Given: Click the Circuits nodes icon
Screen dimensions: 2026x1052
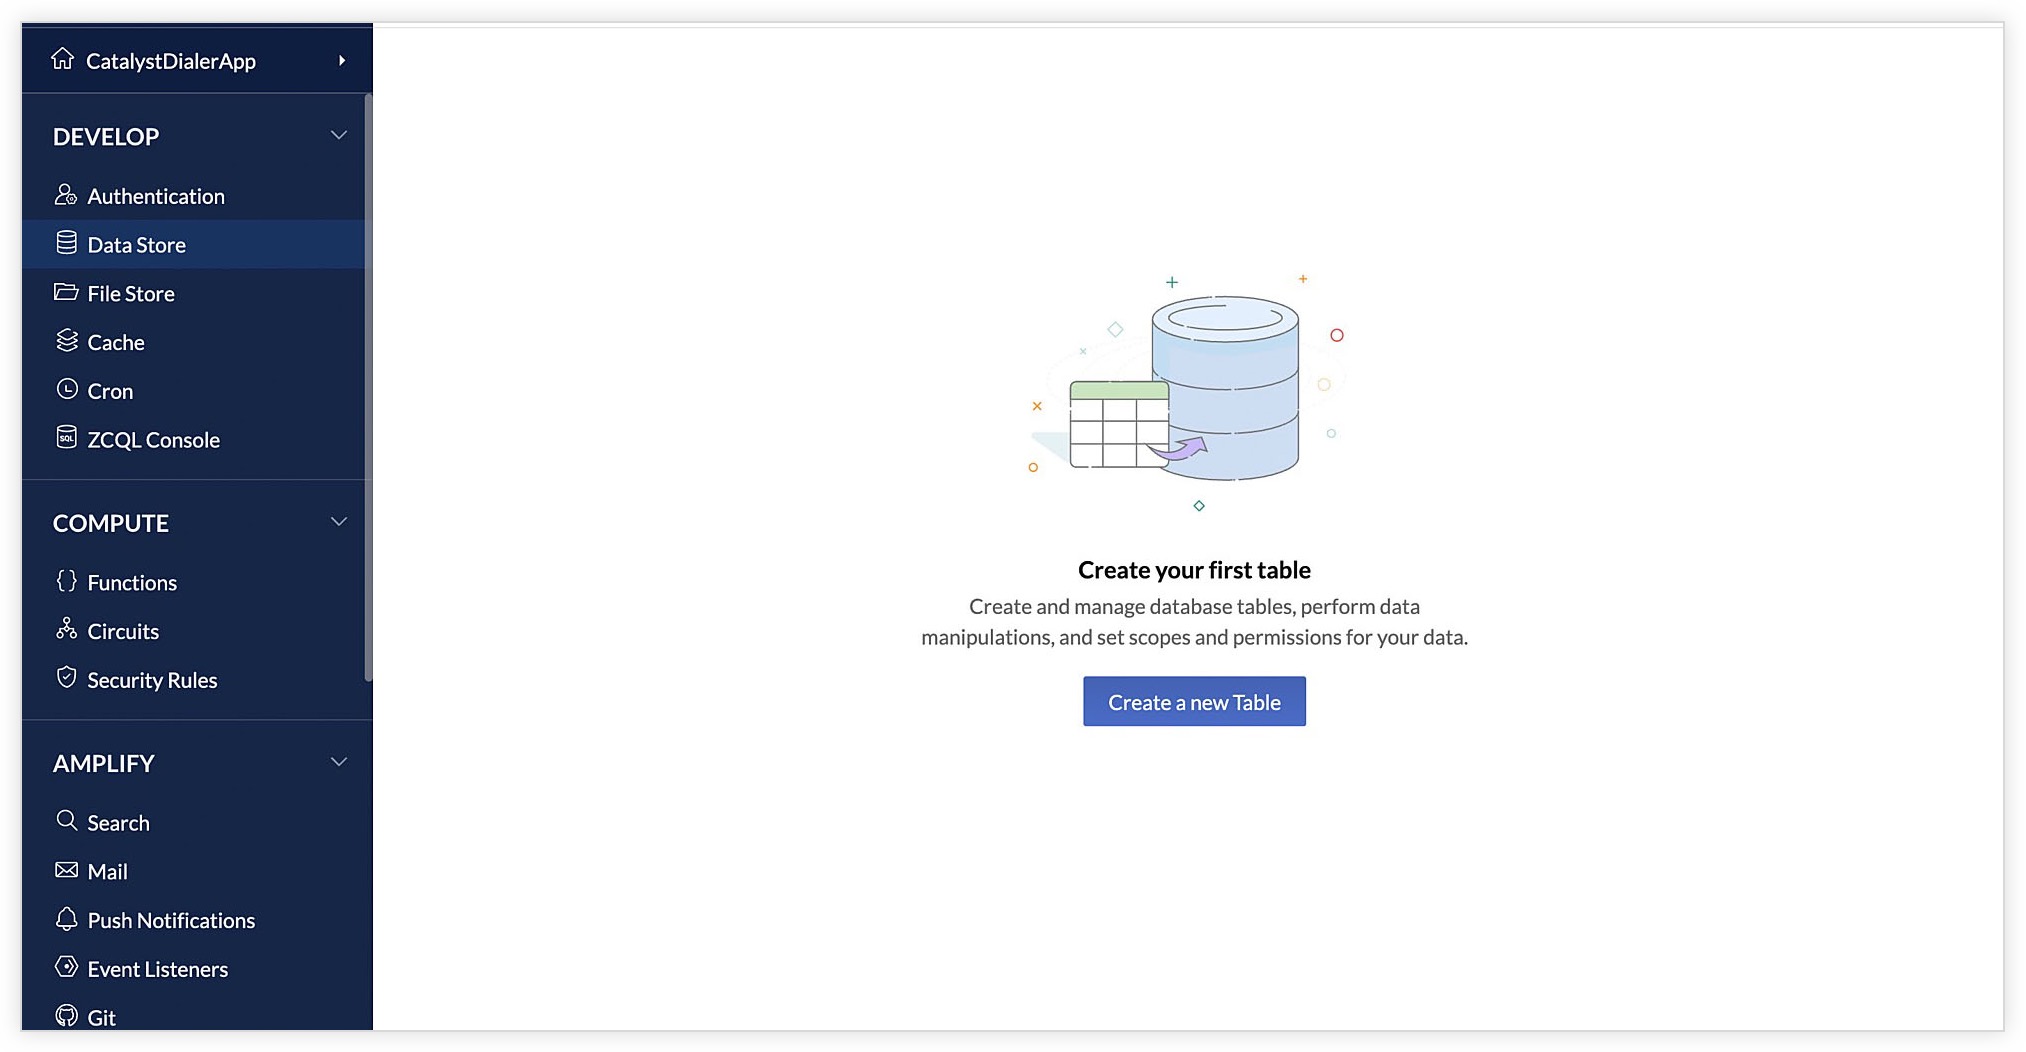Looking at the screenshot, I should [66, 629].
